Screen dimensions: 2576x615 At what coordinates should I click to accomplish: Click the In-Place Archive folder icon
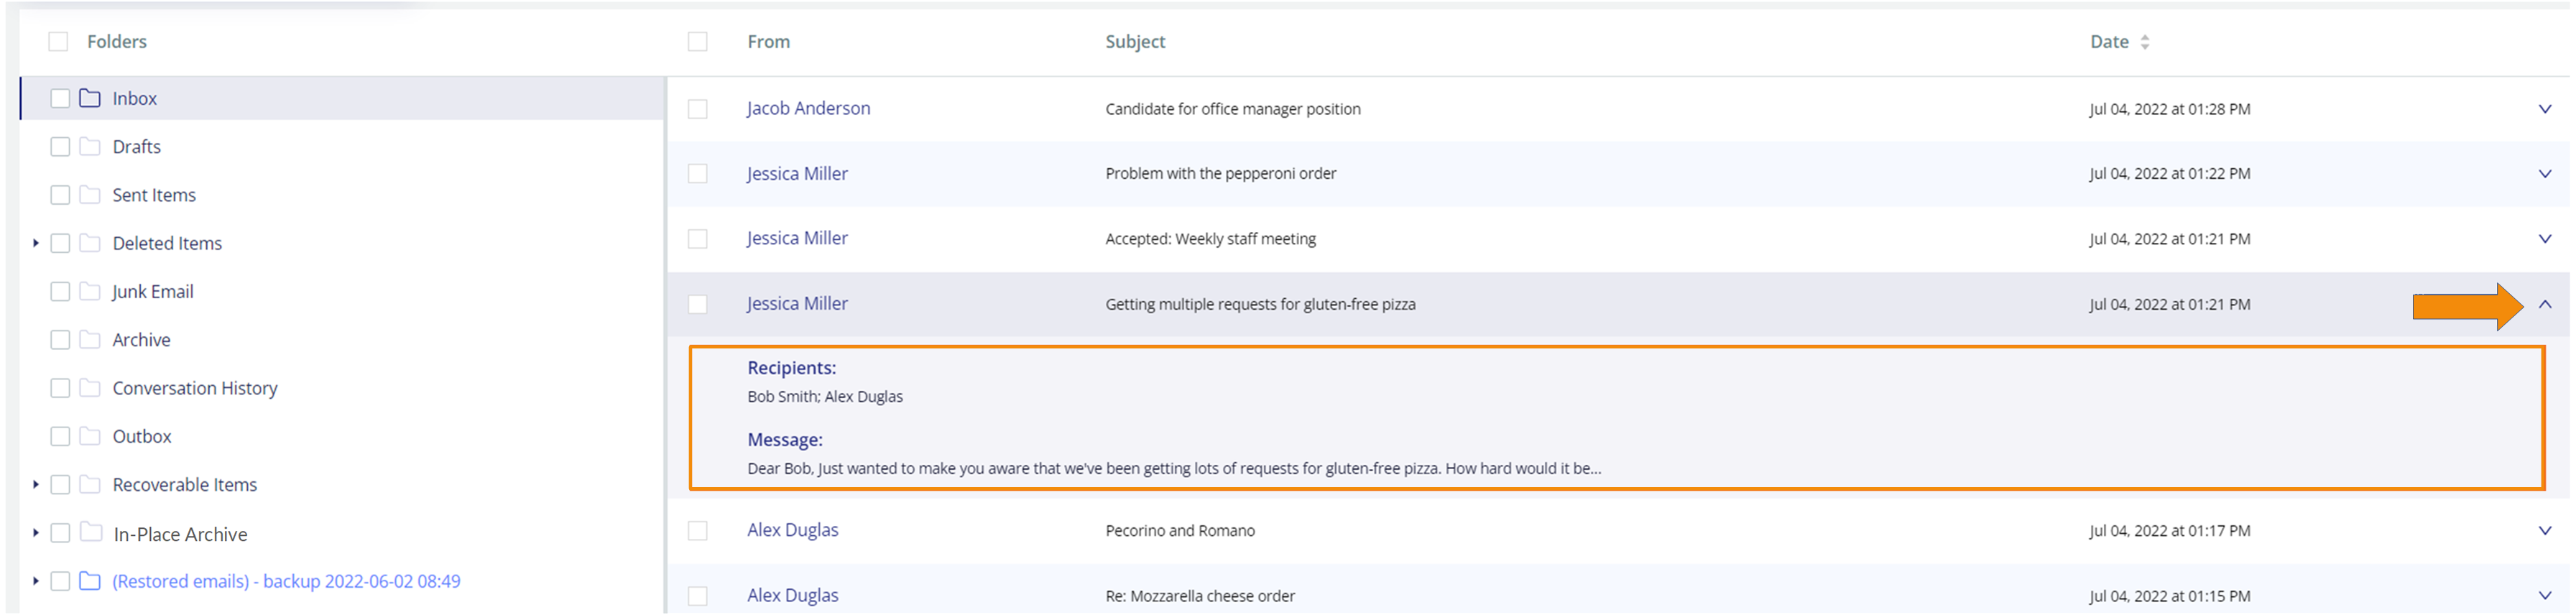coord(90,533)
